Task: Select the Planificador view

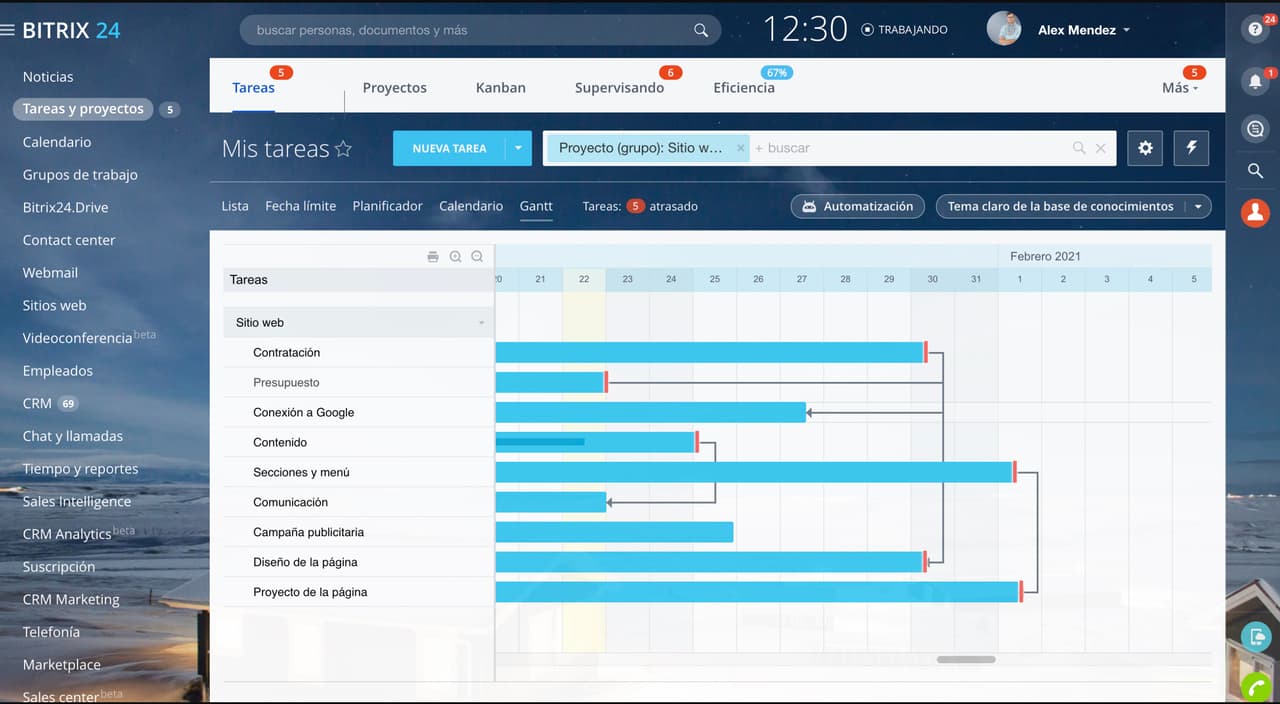Action: point(387,206)
